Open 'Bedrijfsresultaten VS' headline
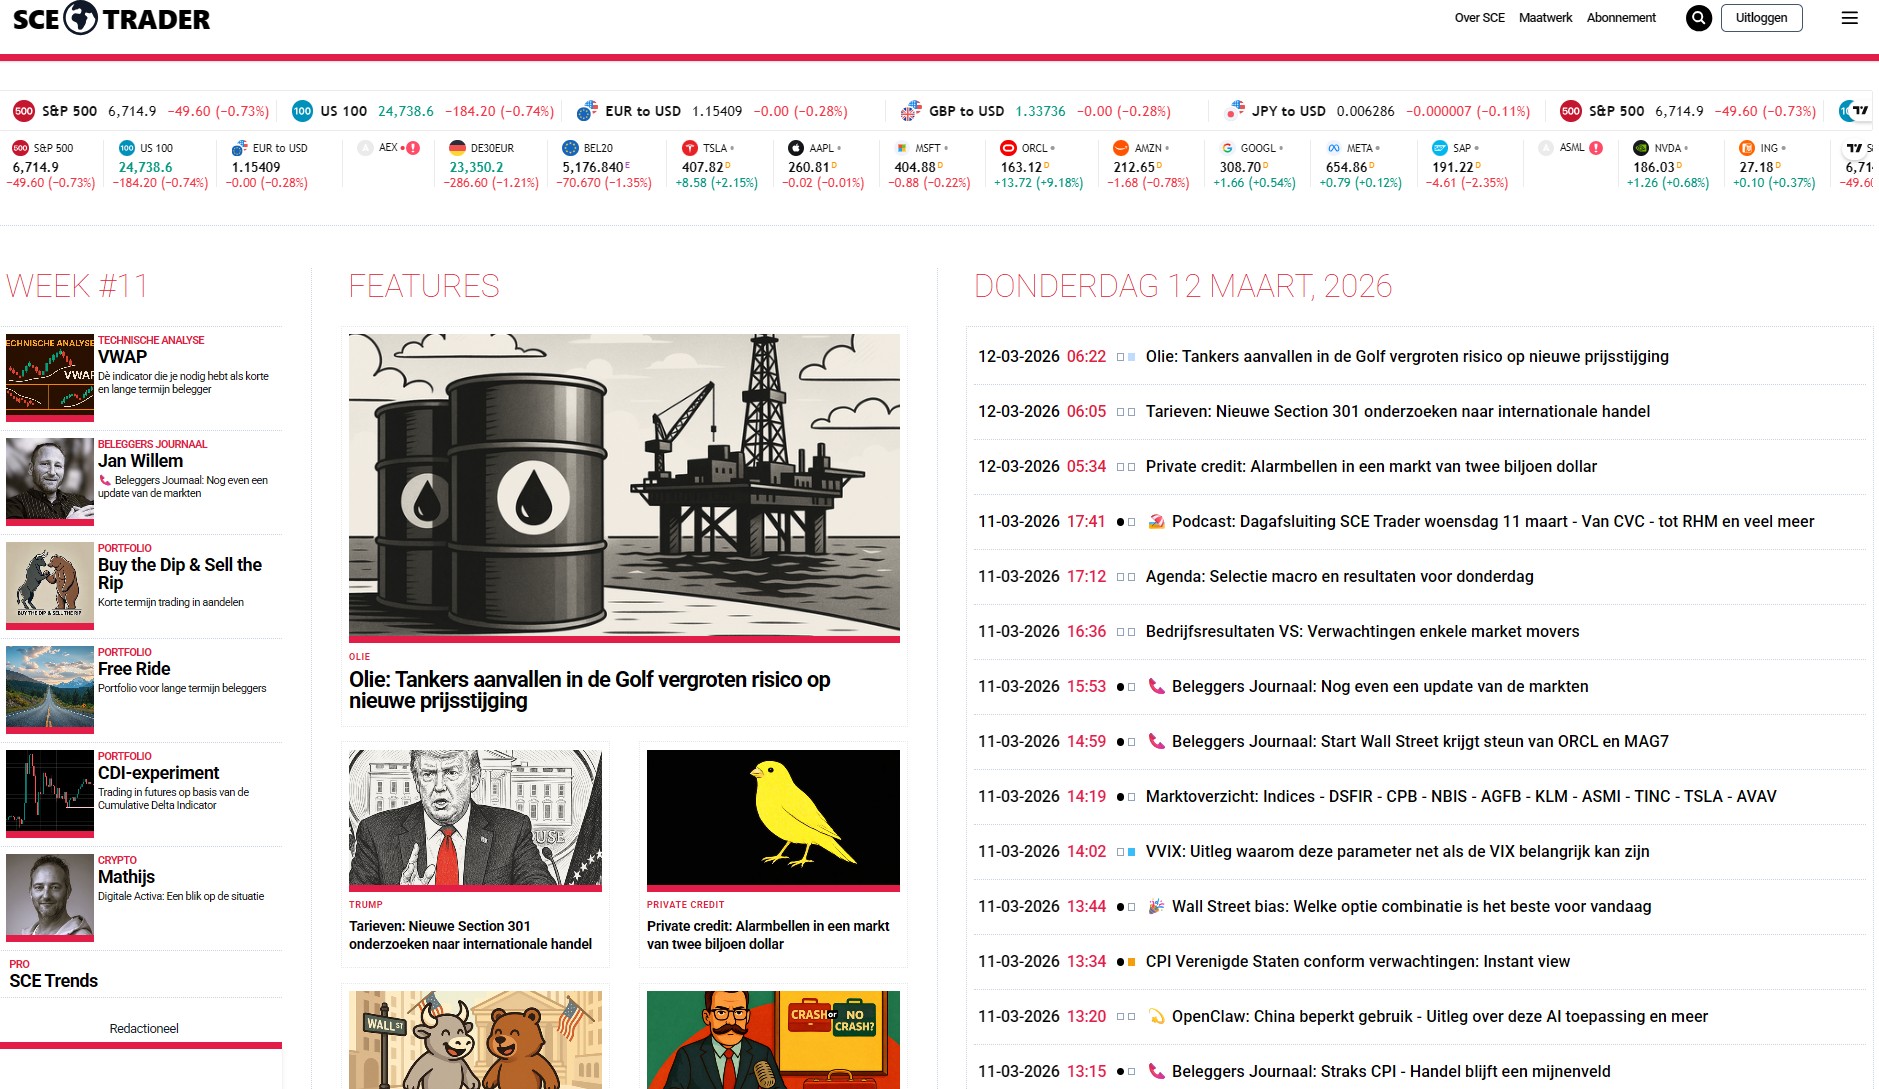This screenshot has width=1879, height=1089. [1362, 631]
